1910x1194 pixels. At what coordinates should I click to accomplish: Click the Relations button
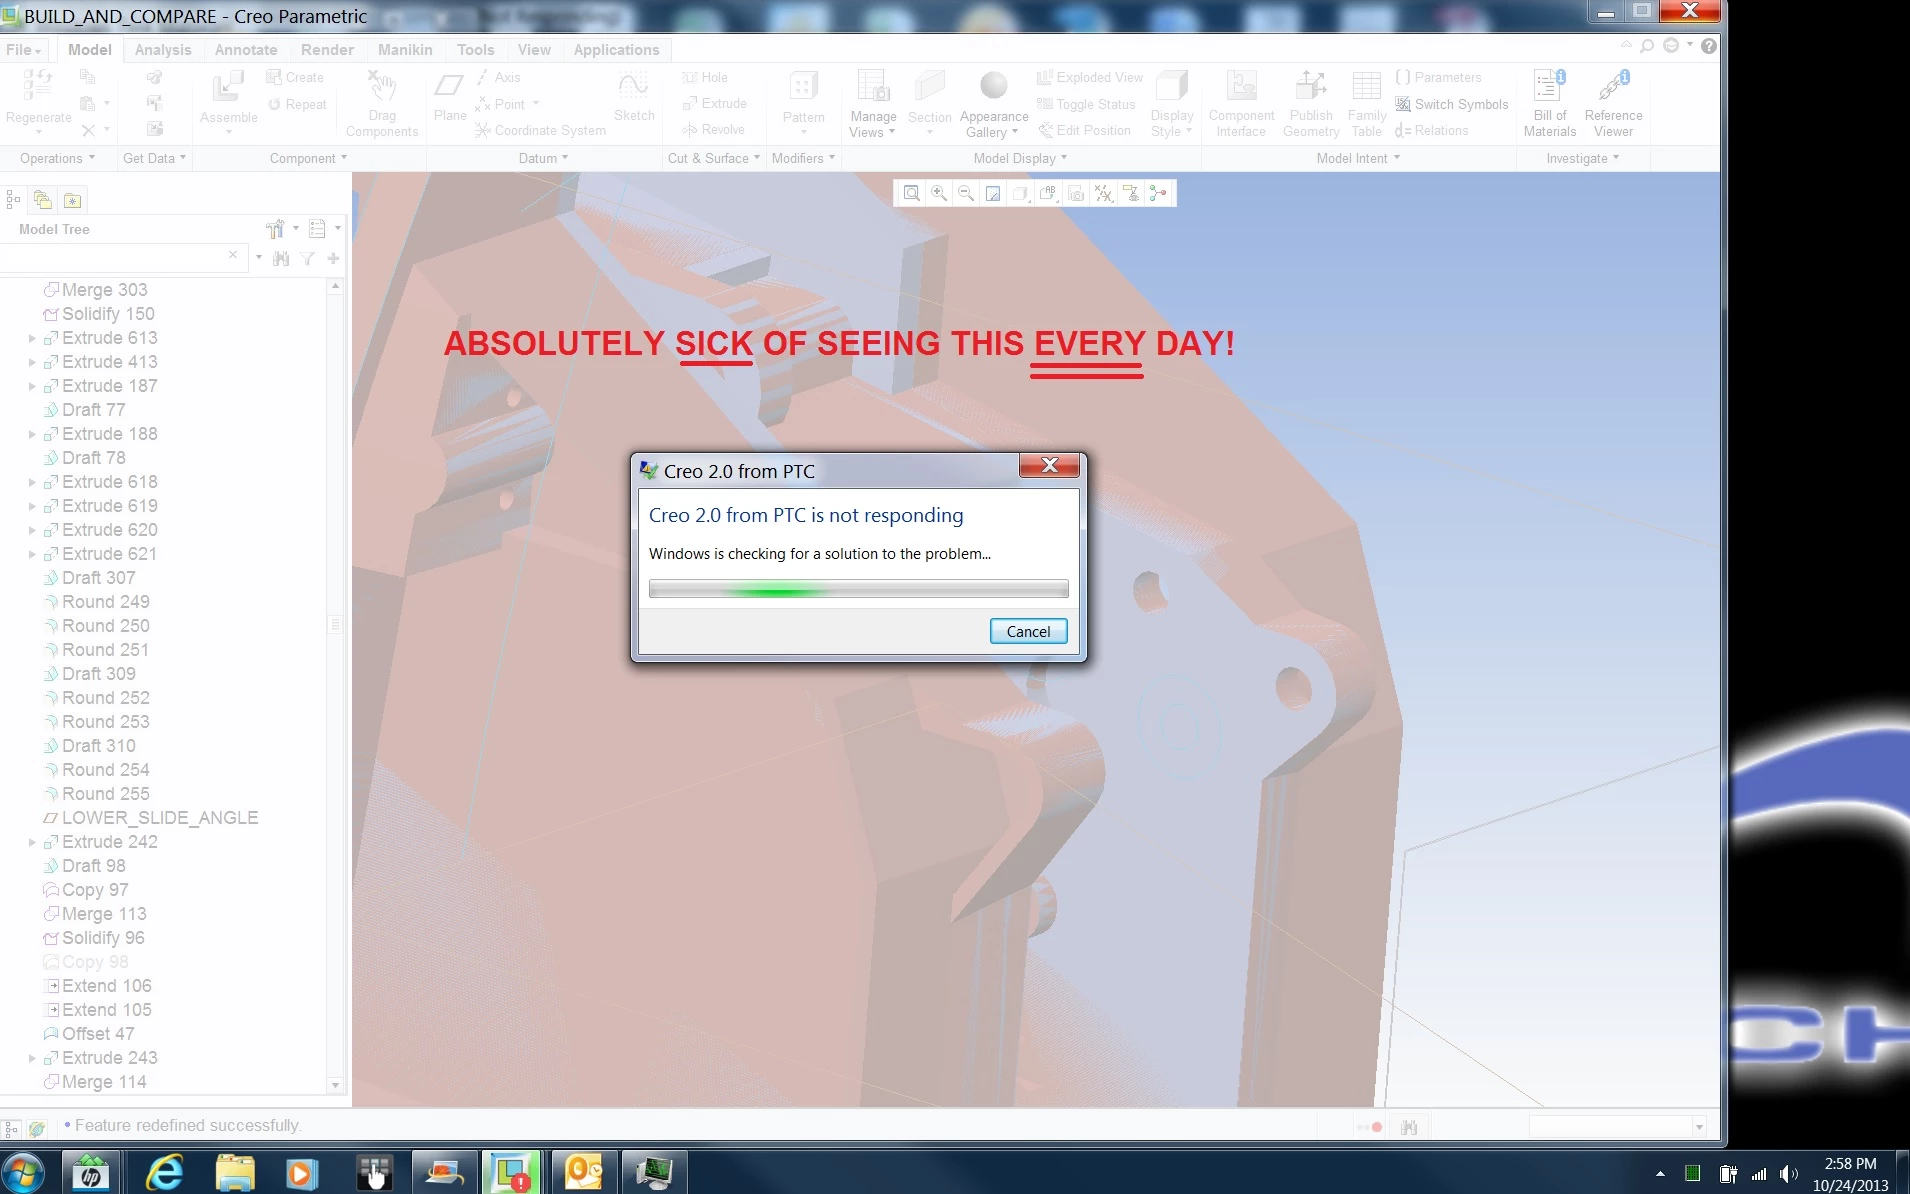[1431, 130]
